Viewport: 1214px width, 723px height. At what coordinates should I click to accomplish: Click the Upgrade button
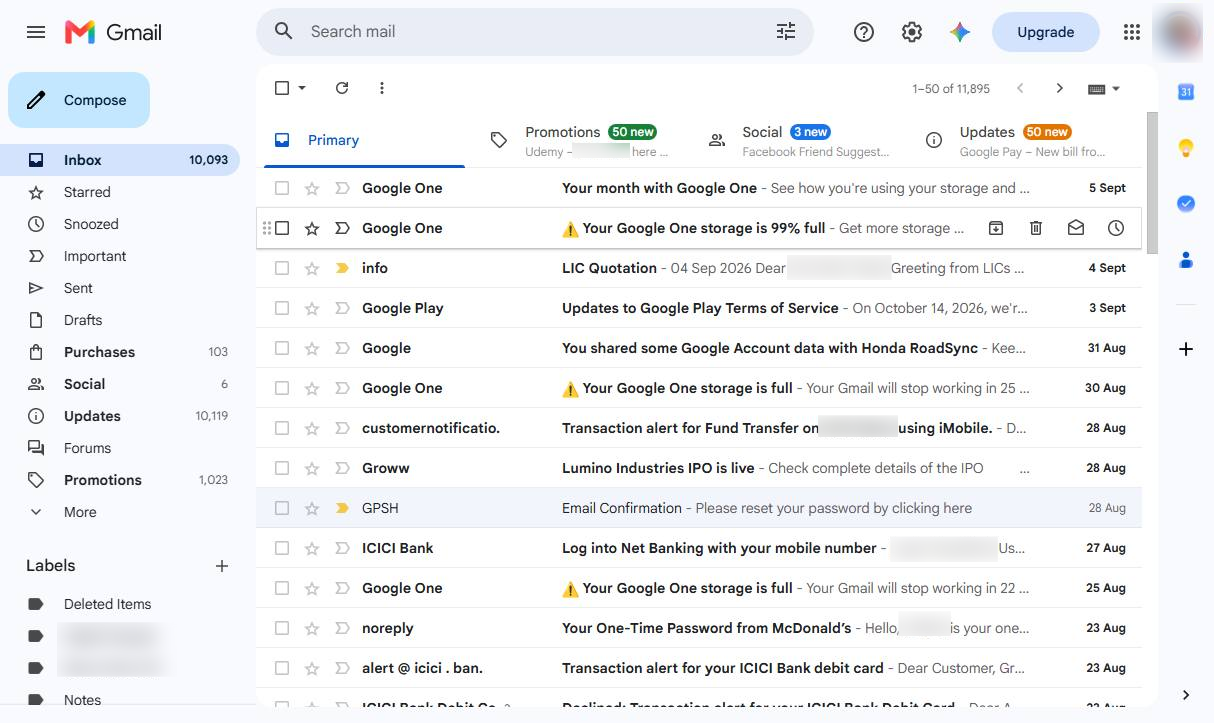(x=1045, y=32)
